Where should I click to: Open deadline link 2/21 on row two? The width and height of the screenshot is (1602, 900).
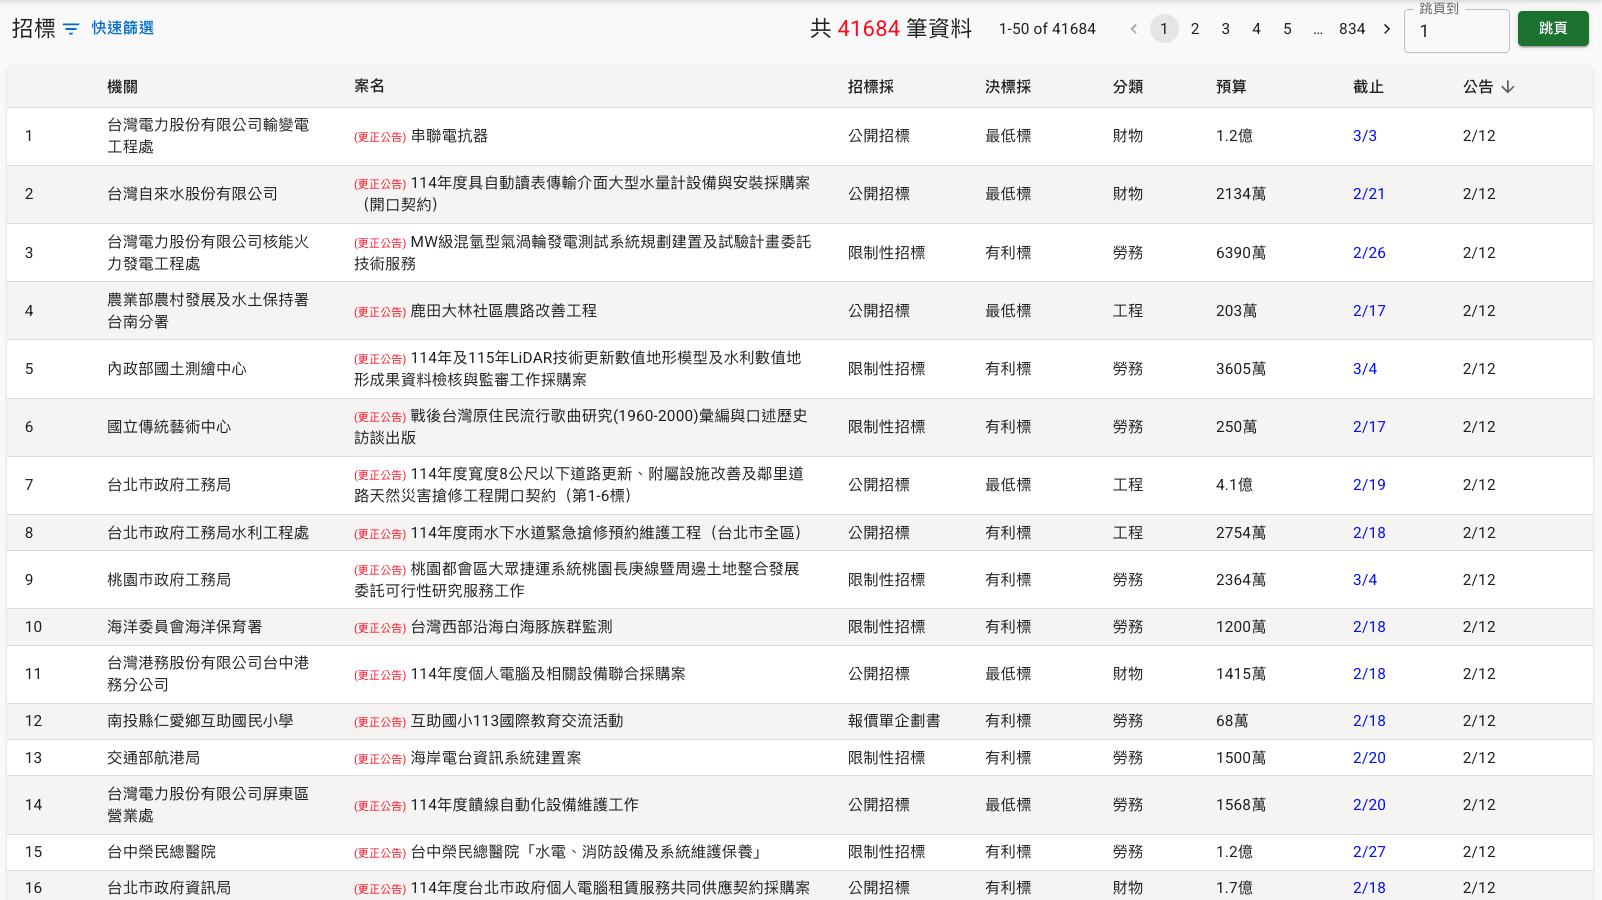click(1368, 194)
